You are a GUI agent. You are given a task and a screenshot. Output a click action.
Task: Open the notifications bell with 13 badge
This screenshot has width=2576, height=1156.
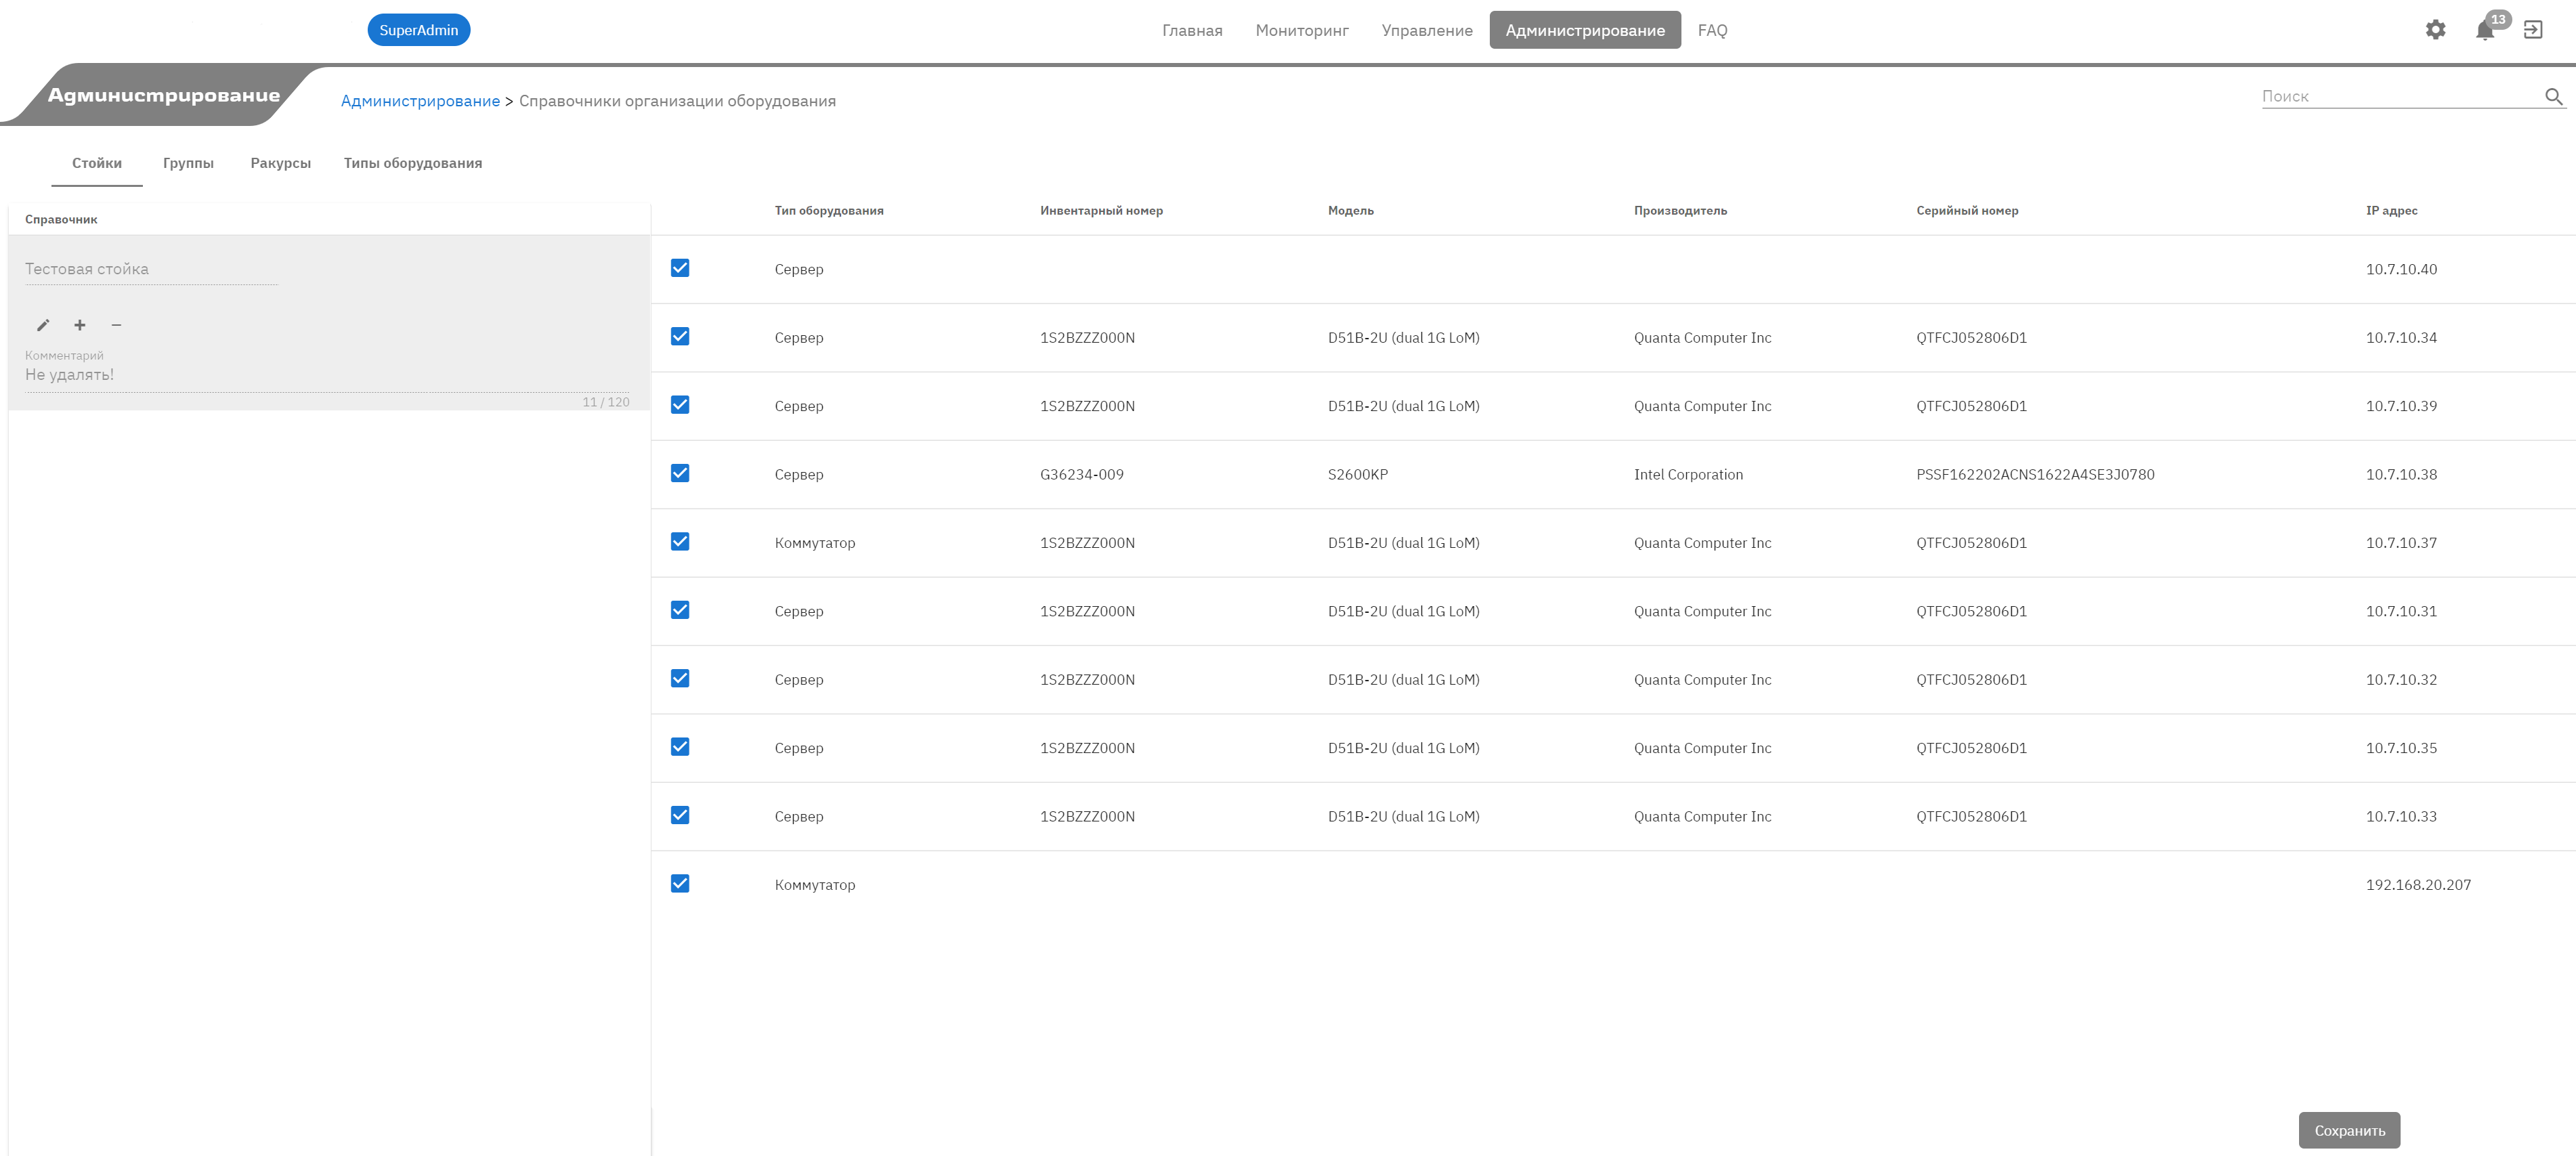2486,29
